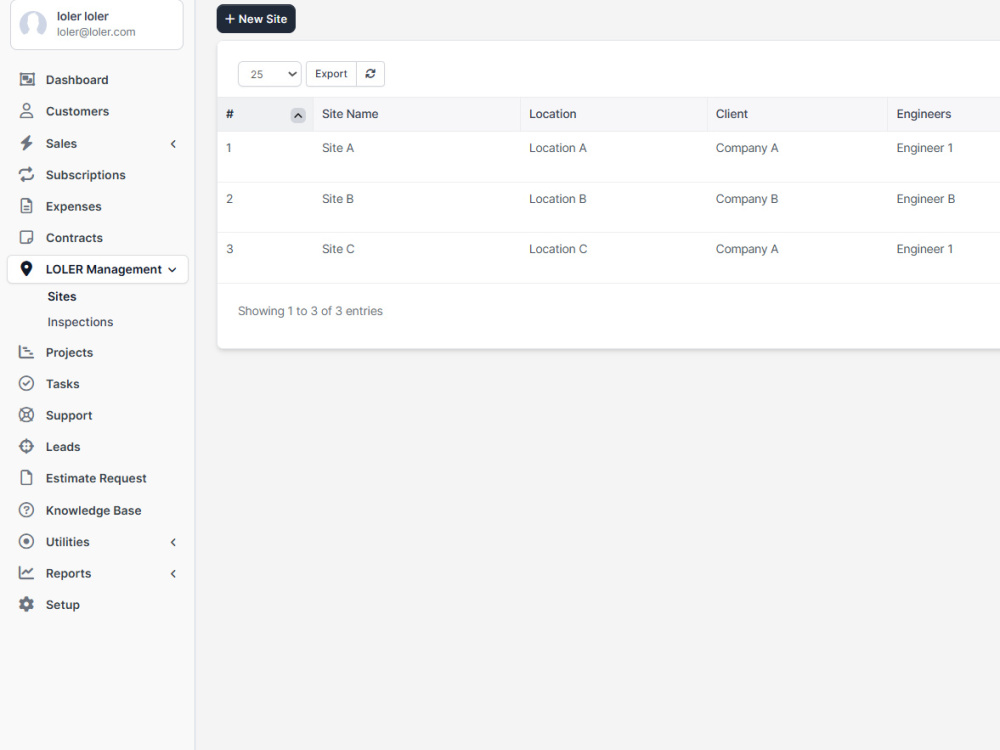Open the Sites submenu item
This screenshot has height=750, width=1000.
coord(62,297)
